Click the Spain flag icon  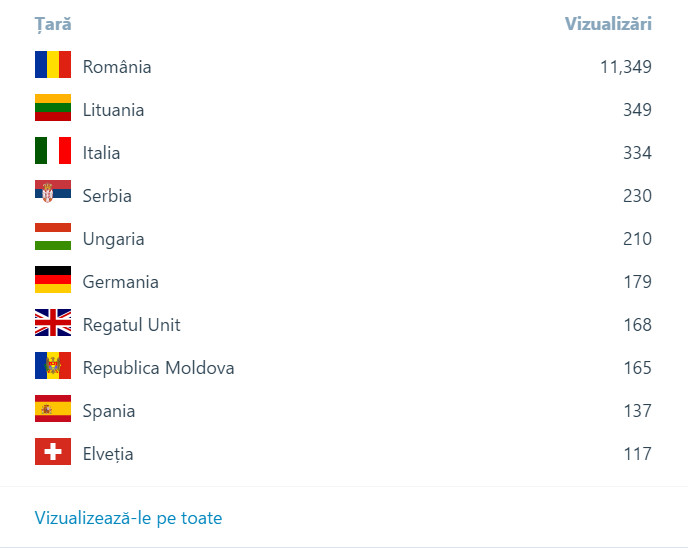pyautogui.click(x=53, y=410)
